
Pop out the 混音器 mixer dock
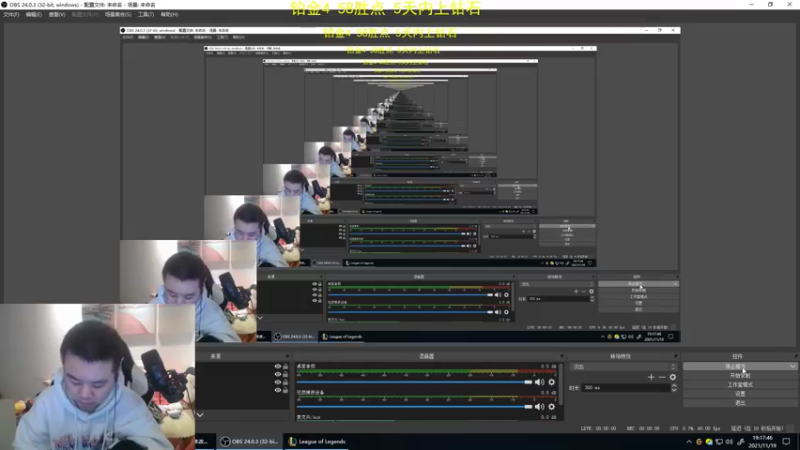(x=562, y=356)
